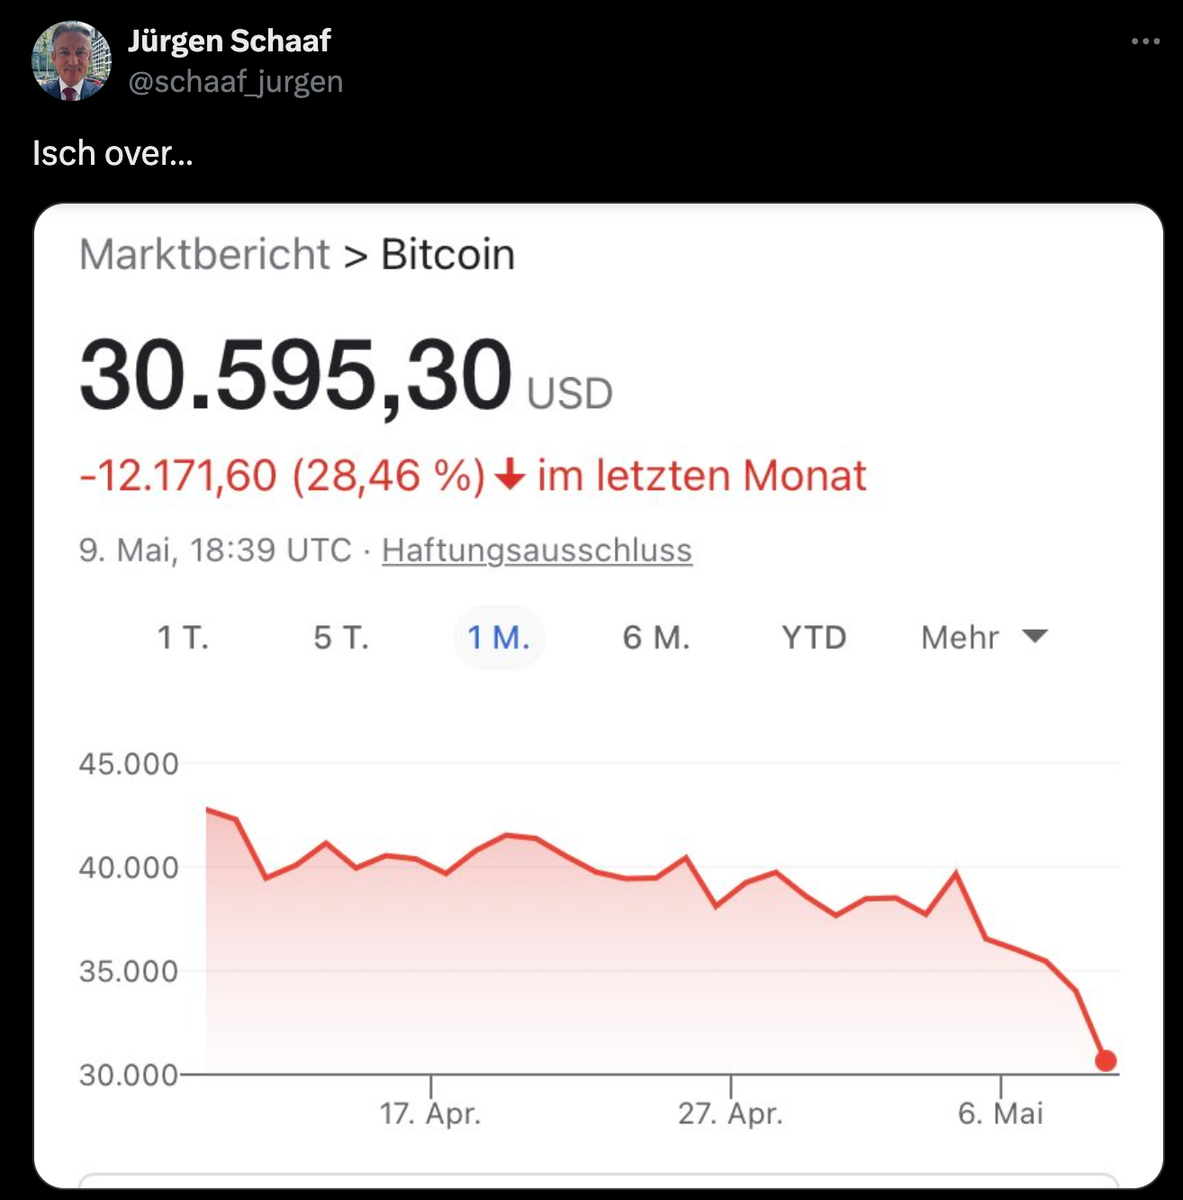The width and height of the screenshot is (1183, 1200).
Task: Click the red down-arrow price change icon
Action: click(x=510, y=475)
